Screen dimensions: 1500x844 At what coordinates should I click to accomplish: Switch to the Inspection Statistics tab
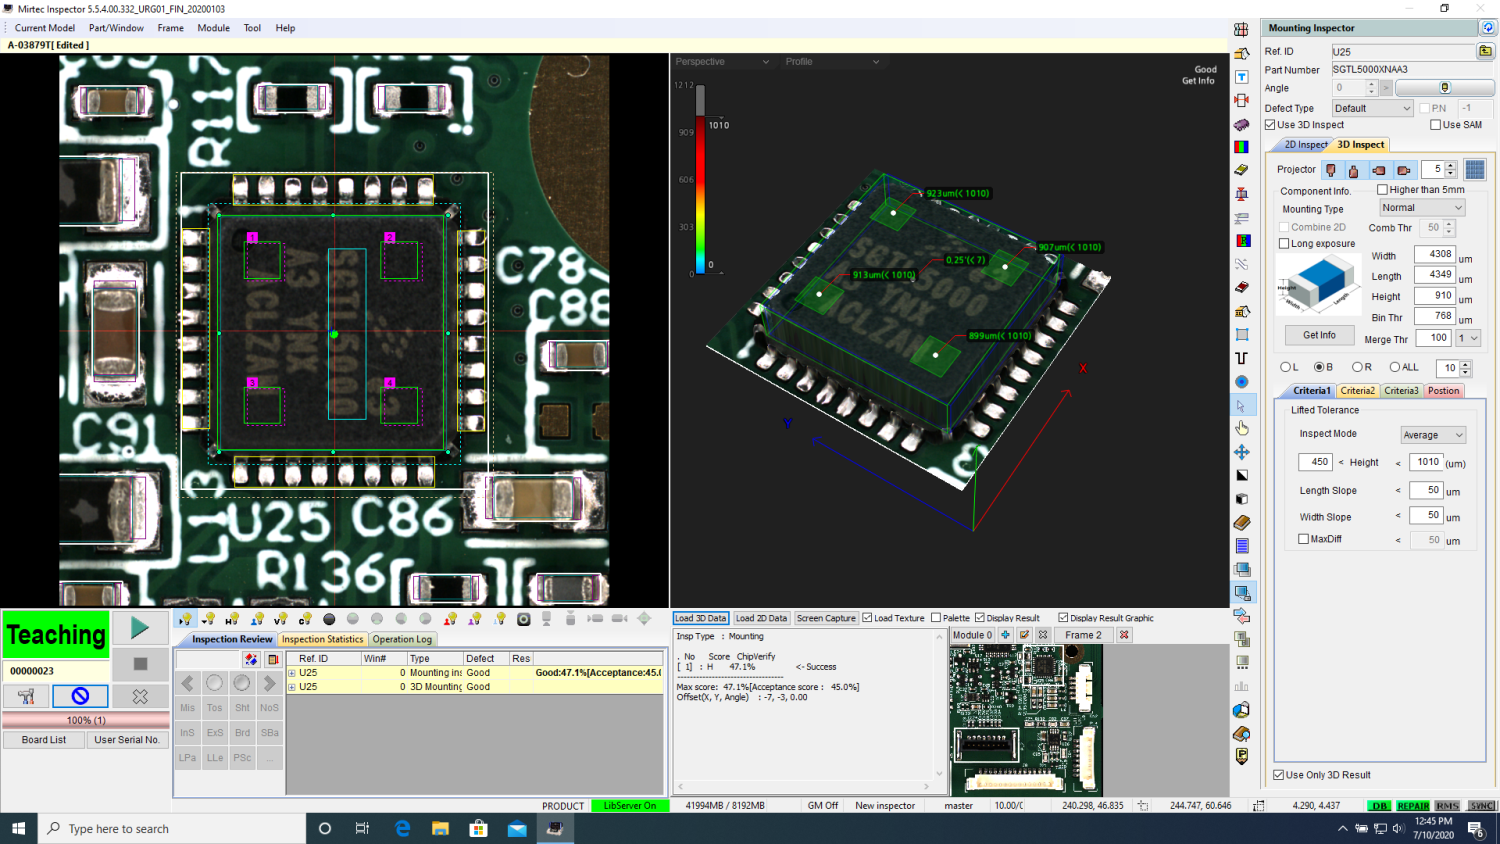(x=322, y=639)
